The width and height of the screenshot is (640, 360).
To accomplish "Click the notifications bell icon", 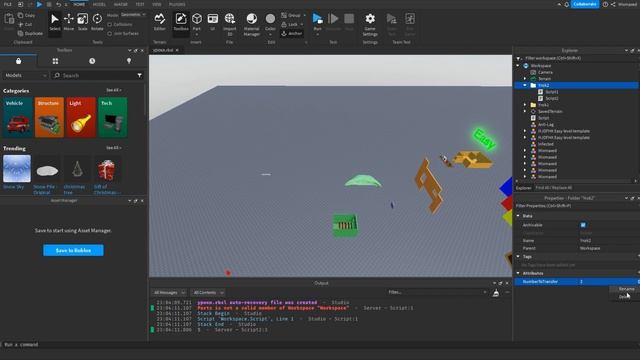I will coord(567,4).
